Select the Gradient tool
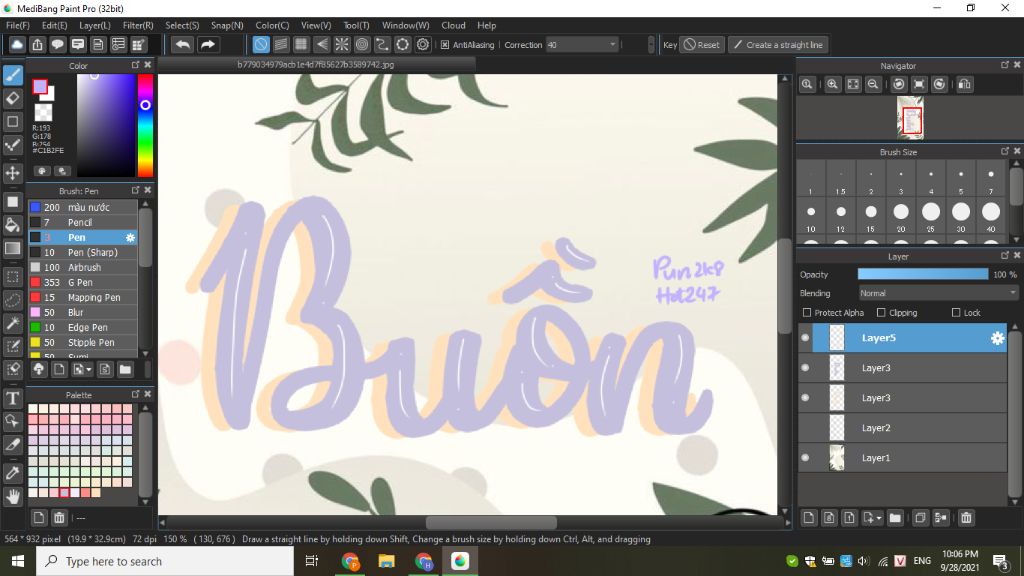Viewport: 1024px width, 576px height. coord(12,248)
